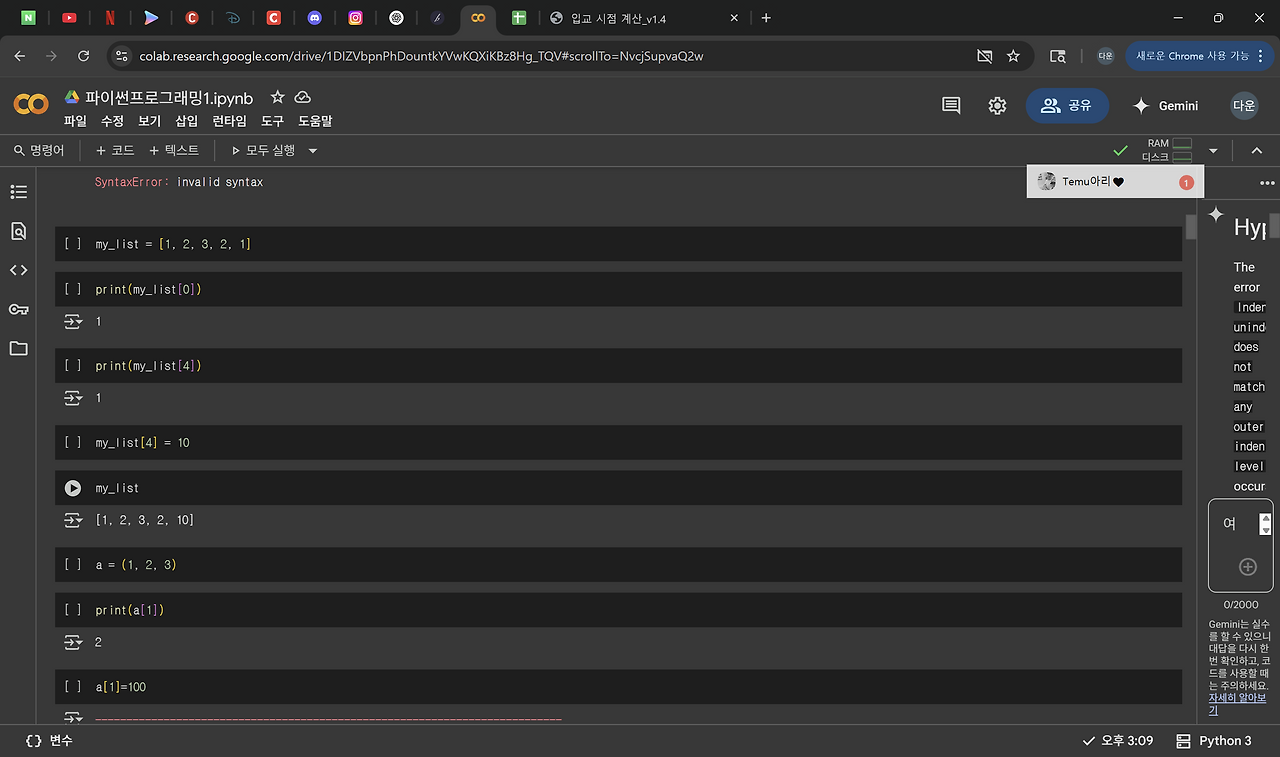The width and height of the screenshot is (1280, 757).
Task: Click the Gemini prompt stepper arrows
Action: click(1265, 523)
